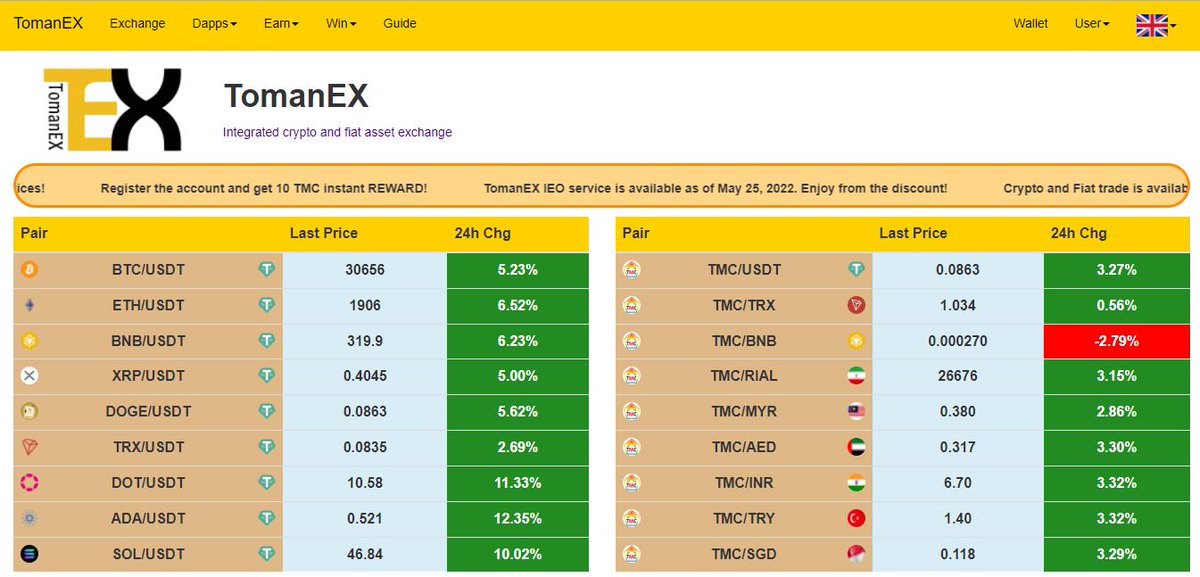
Task: Click the Dogecoin icon in DOGE/USDT row
Action: click(30, 411)
